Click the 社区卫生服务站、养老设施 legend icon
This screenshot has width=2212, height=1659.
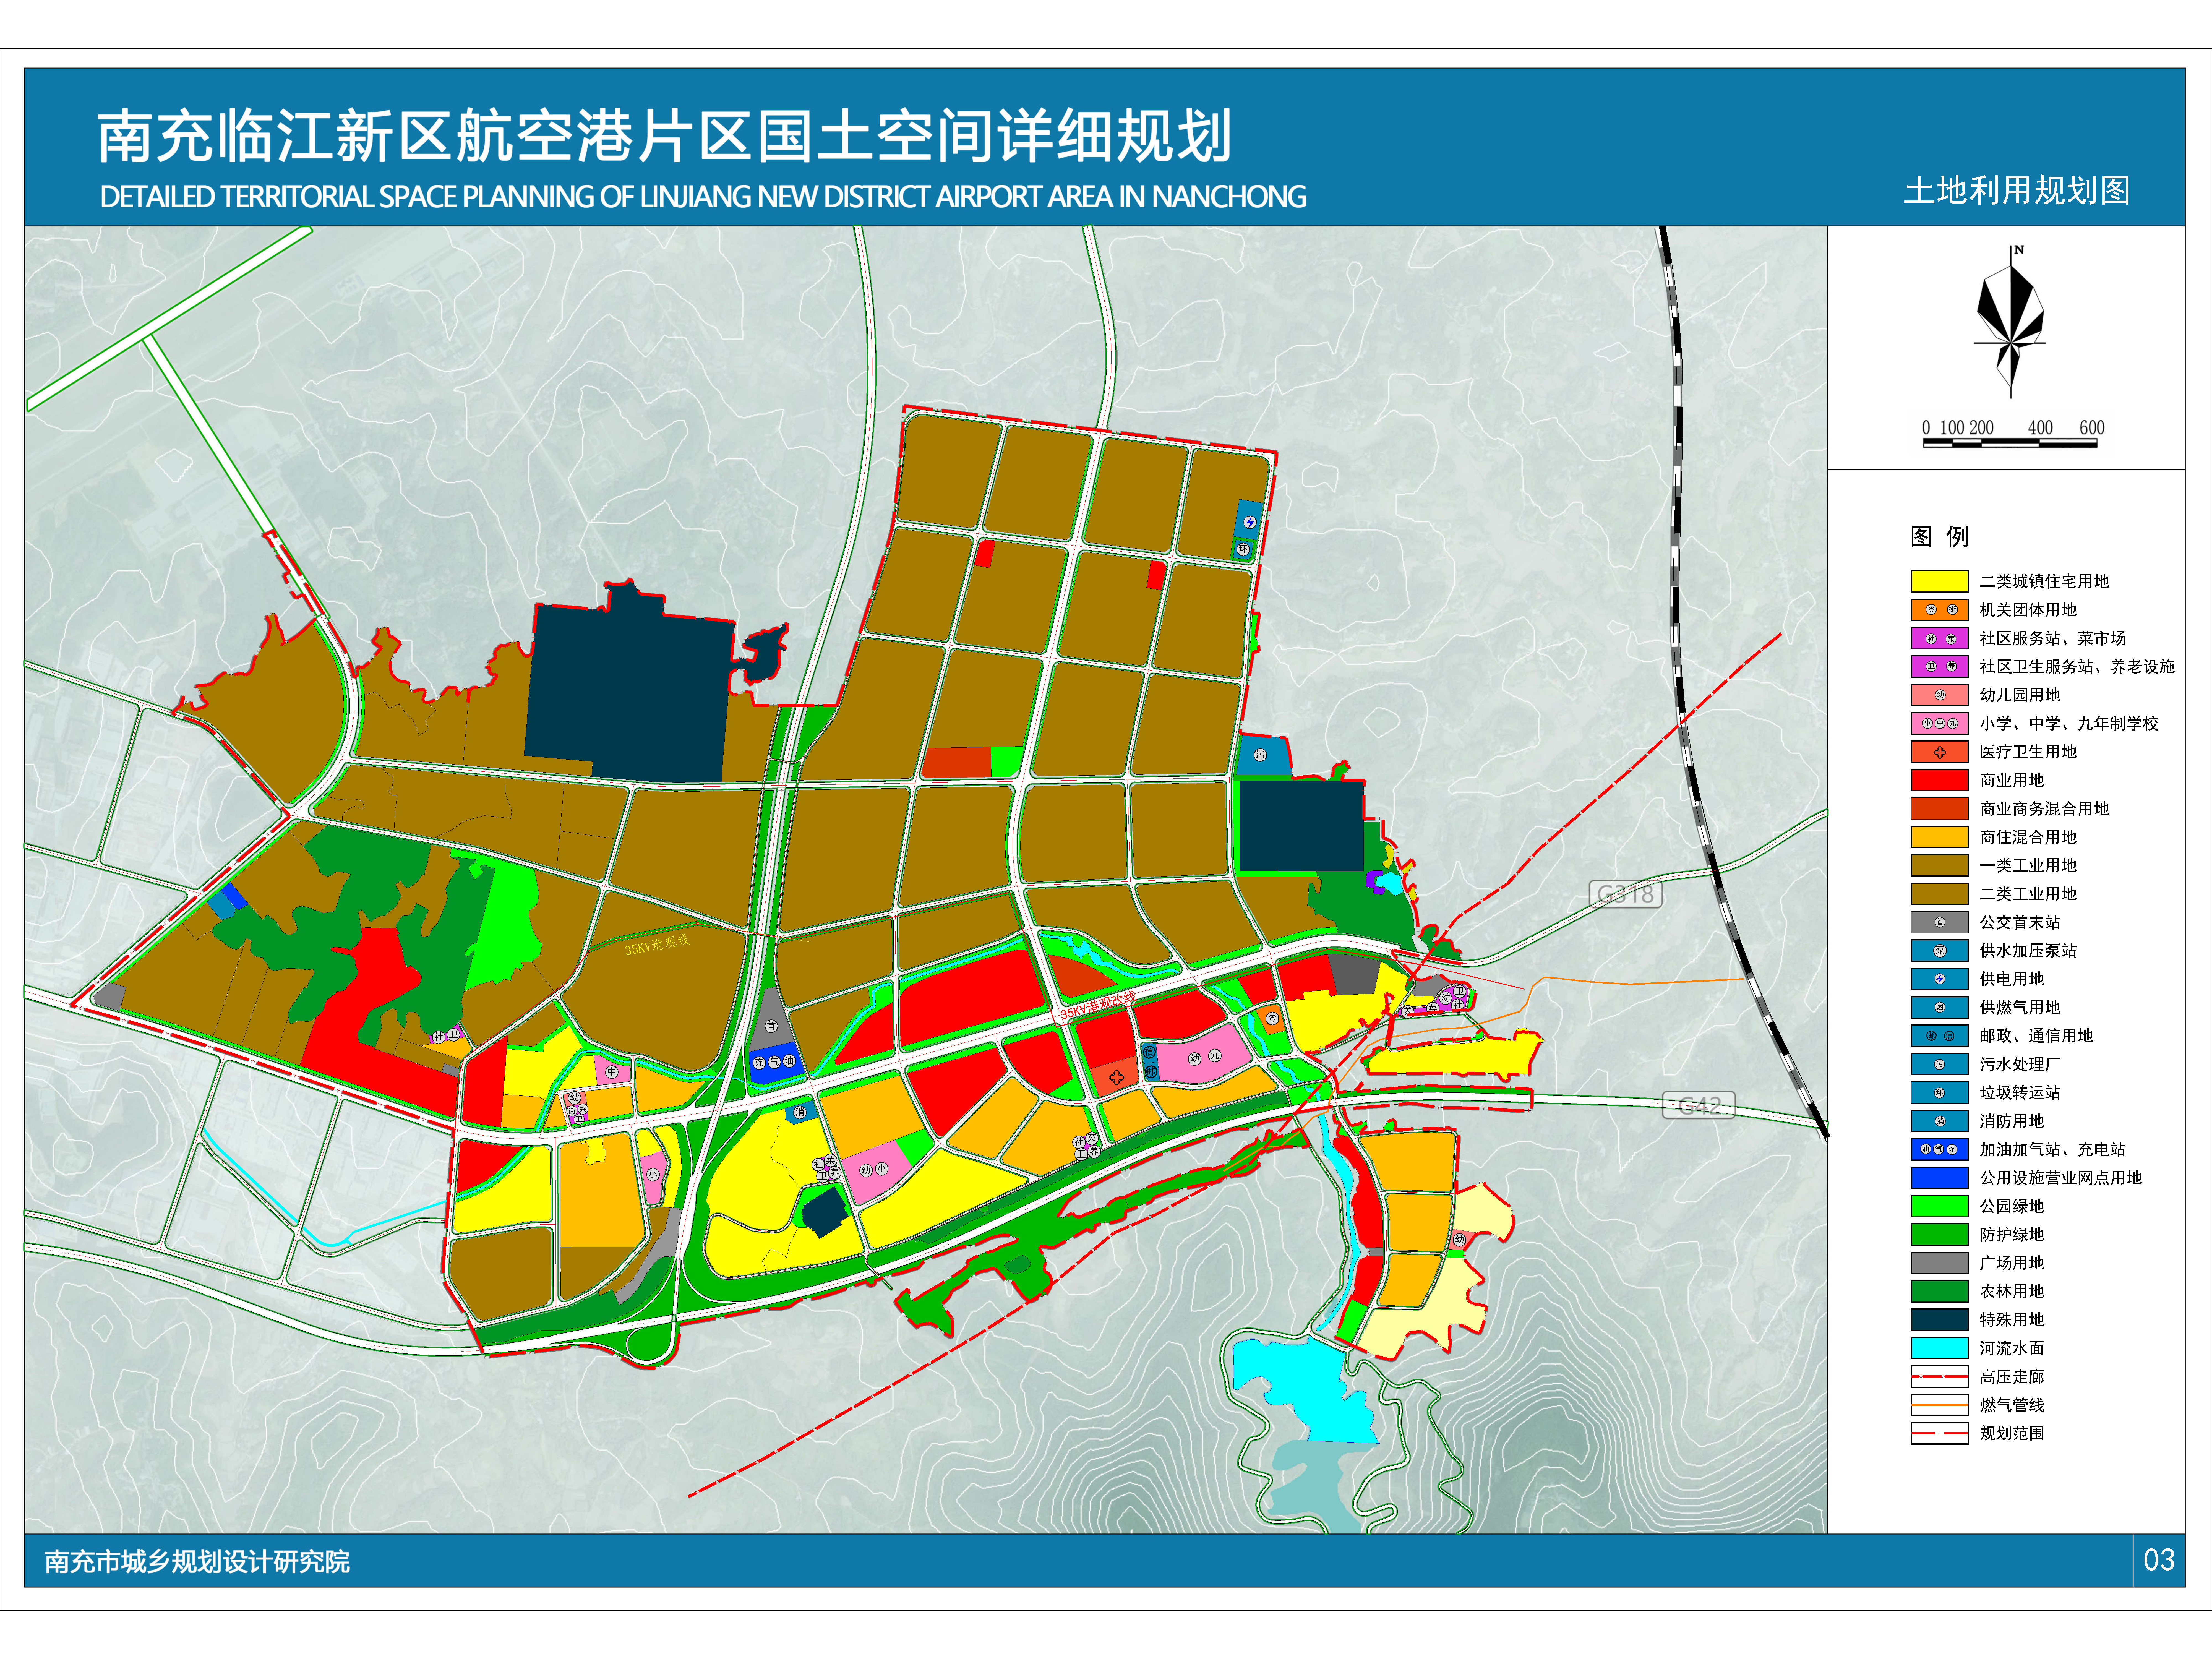point(1939,666)
